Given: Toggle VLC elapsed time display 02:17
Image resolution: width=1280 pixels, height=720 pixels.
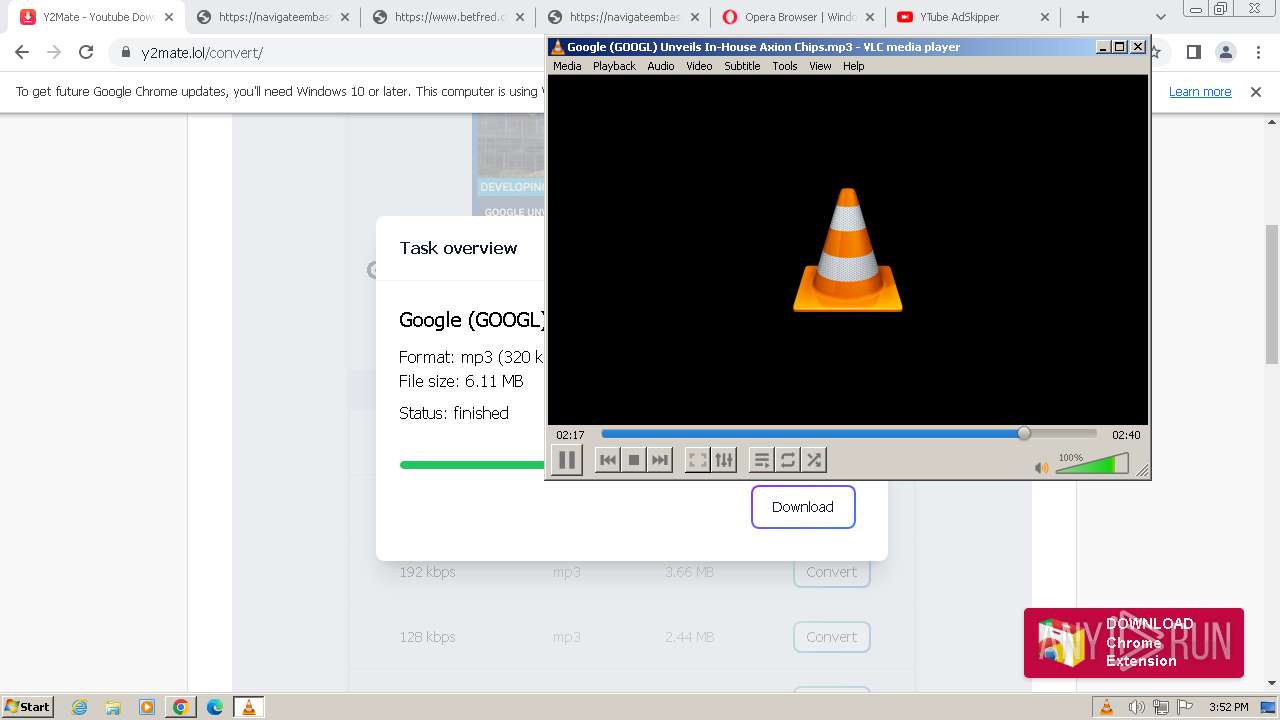Looking at the screenshot, I should click(570, 435).
